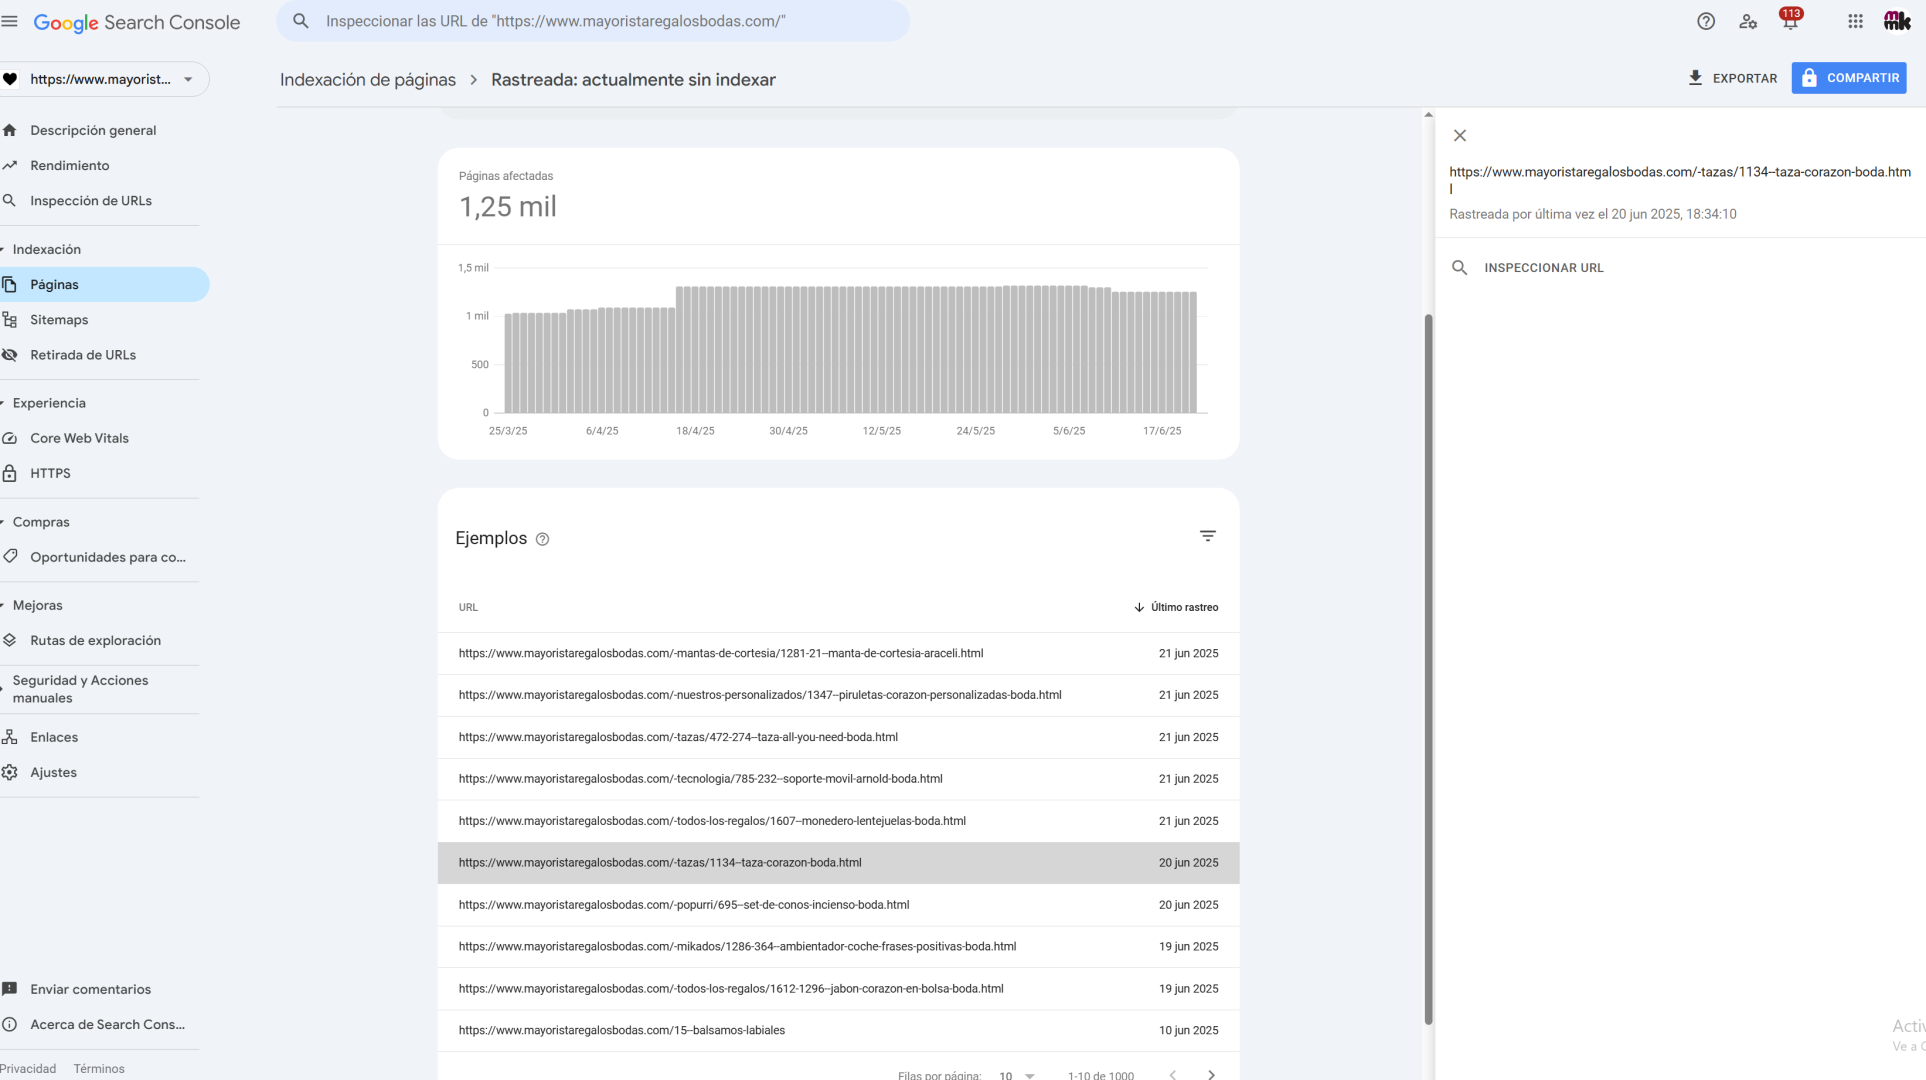
Task: Select the manta-de-cortesia-araceli URL row
Action: click(x=838, y=653)
